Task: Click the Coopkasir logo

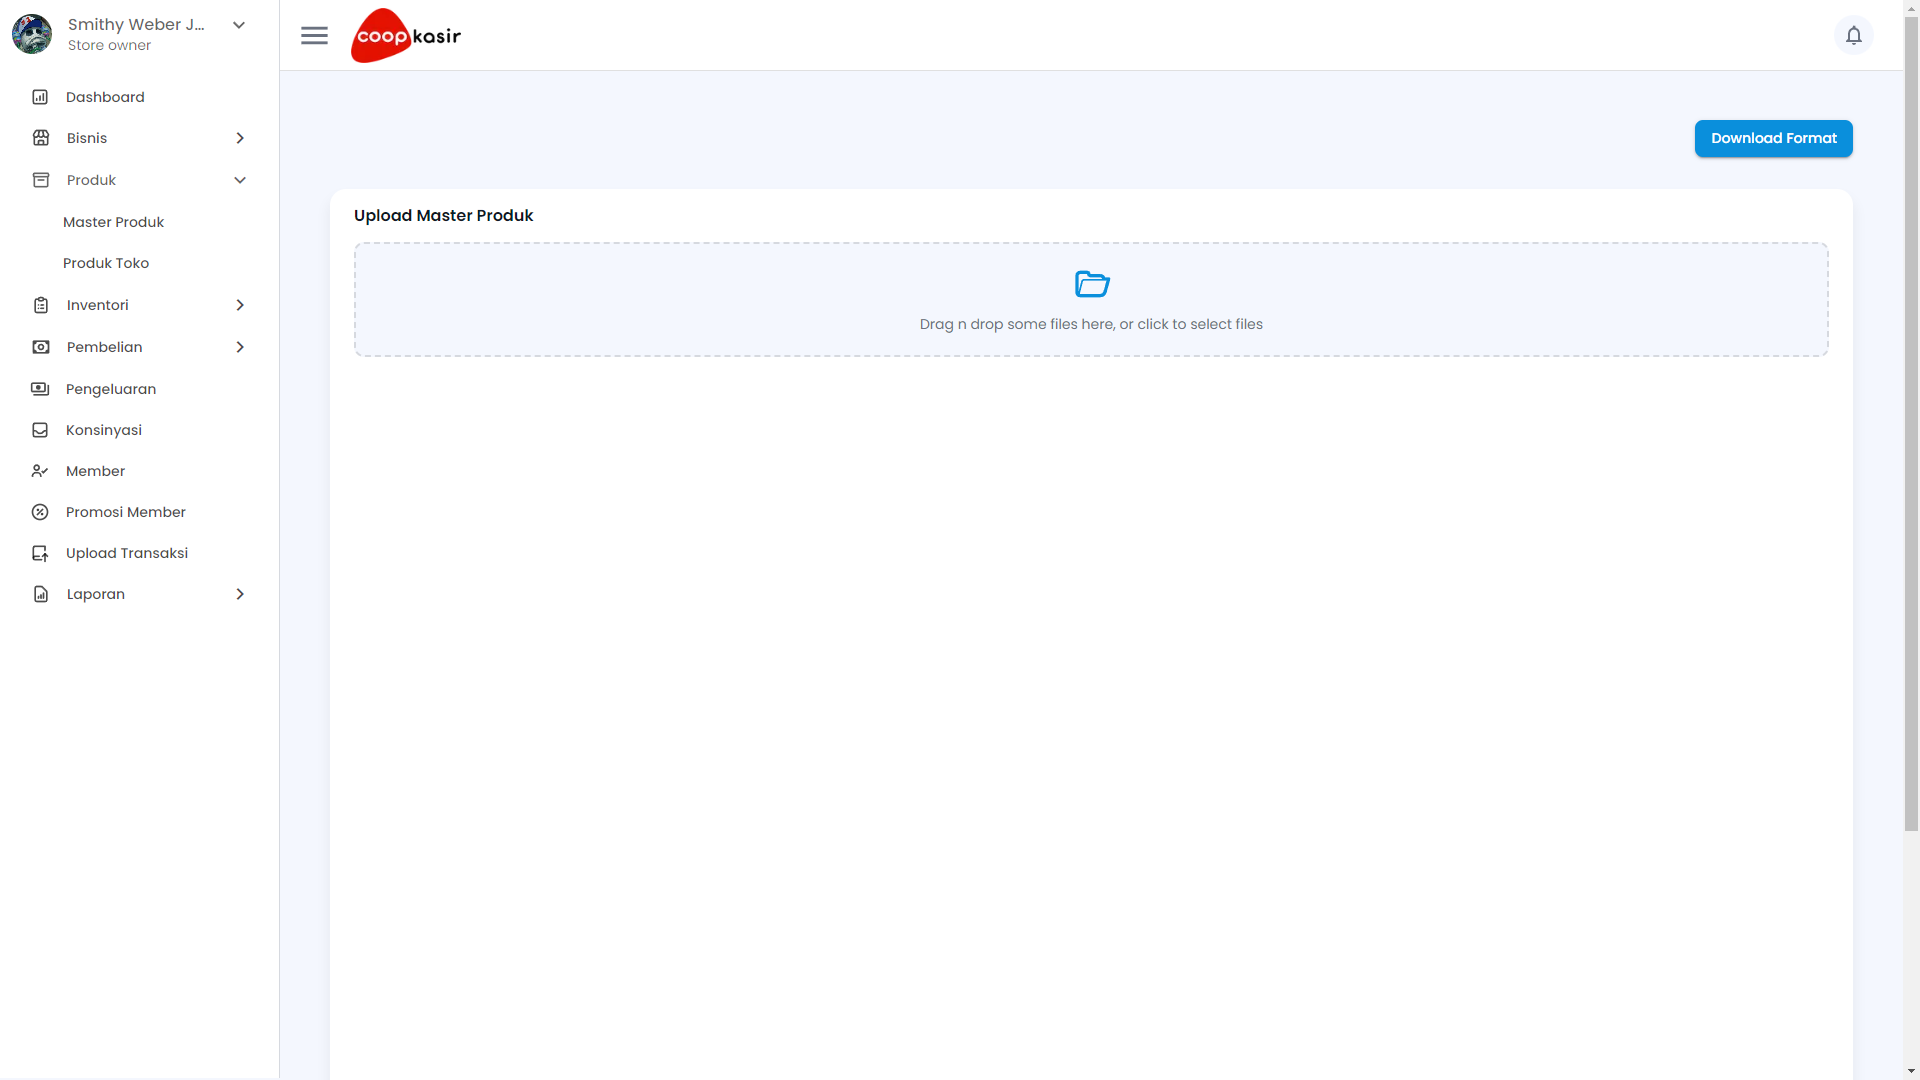Action: pos(406,34)
